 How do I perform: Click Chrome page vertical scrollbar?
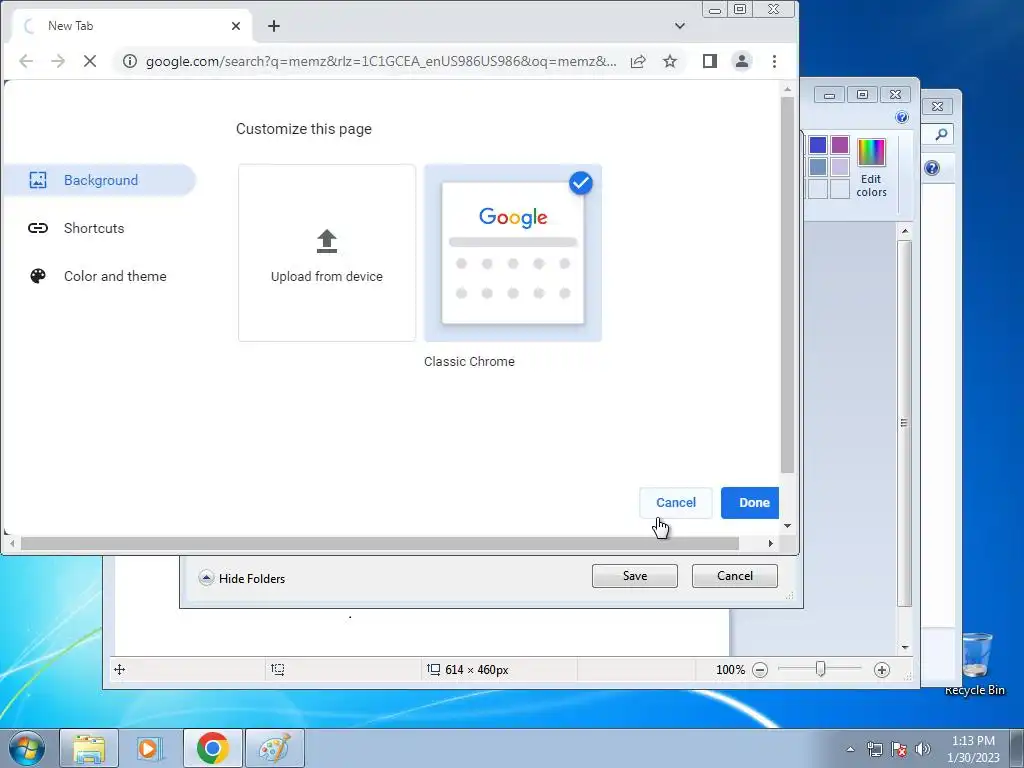[788, 285]
